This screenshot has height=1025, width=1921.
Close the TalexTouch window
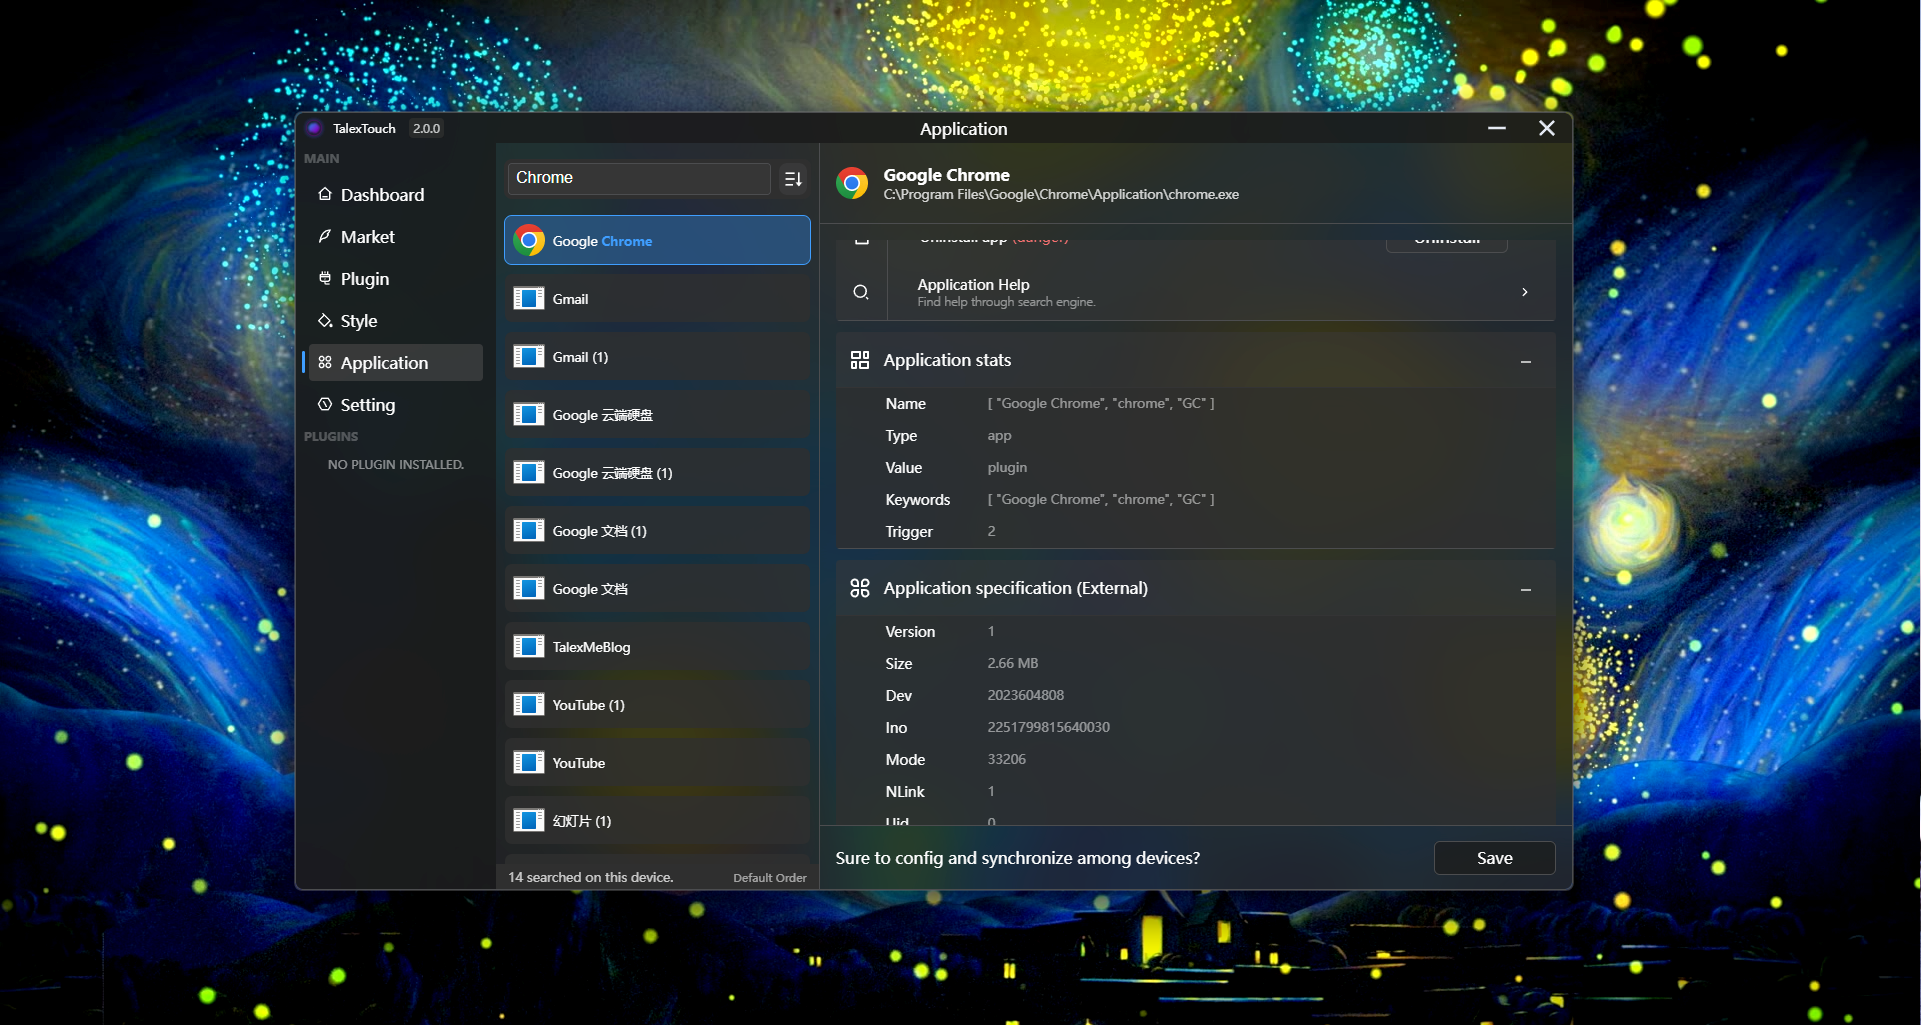[1547, 128]
